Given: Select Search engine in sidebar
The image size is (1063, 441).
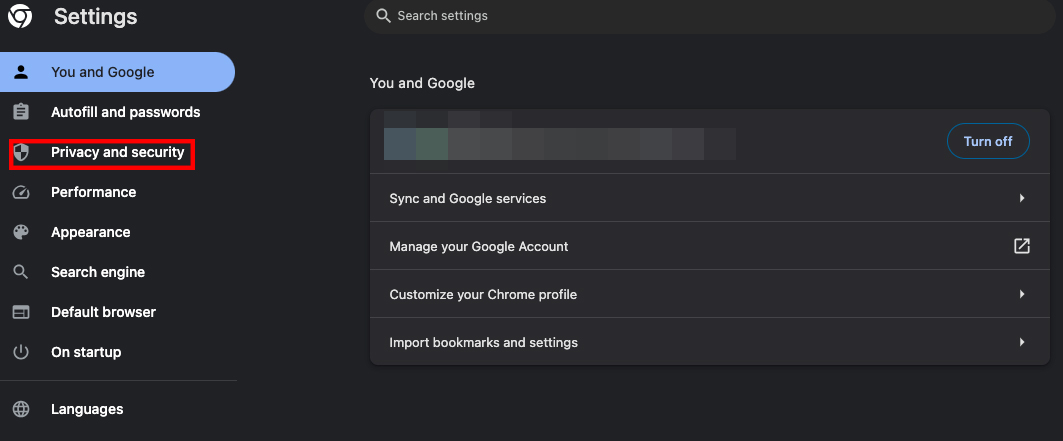Looking at the screenshot, I should tap(117, 272).
